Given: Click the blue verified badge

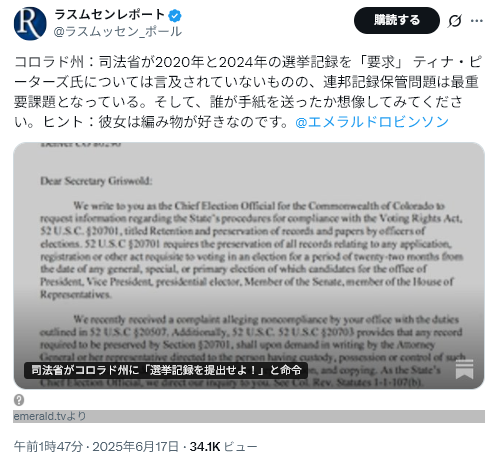Looking at the screenshot, I should [x=175, y=15].
